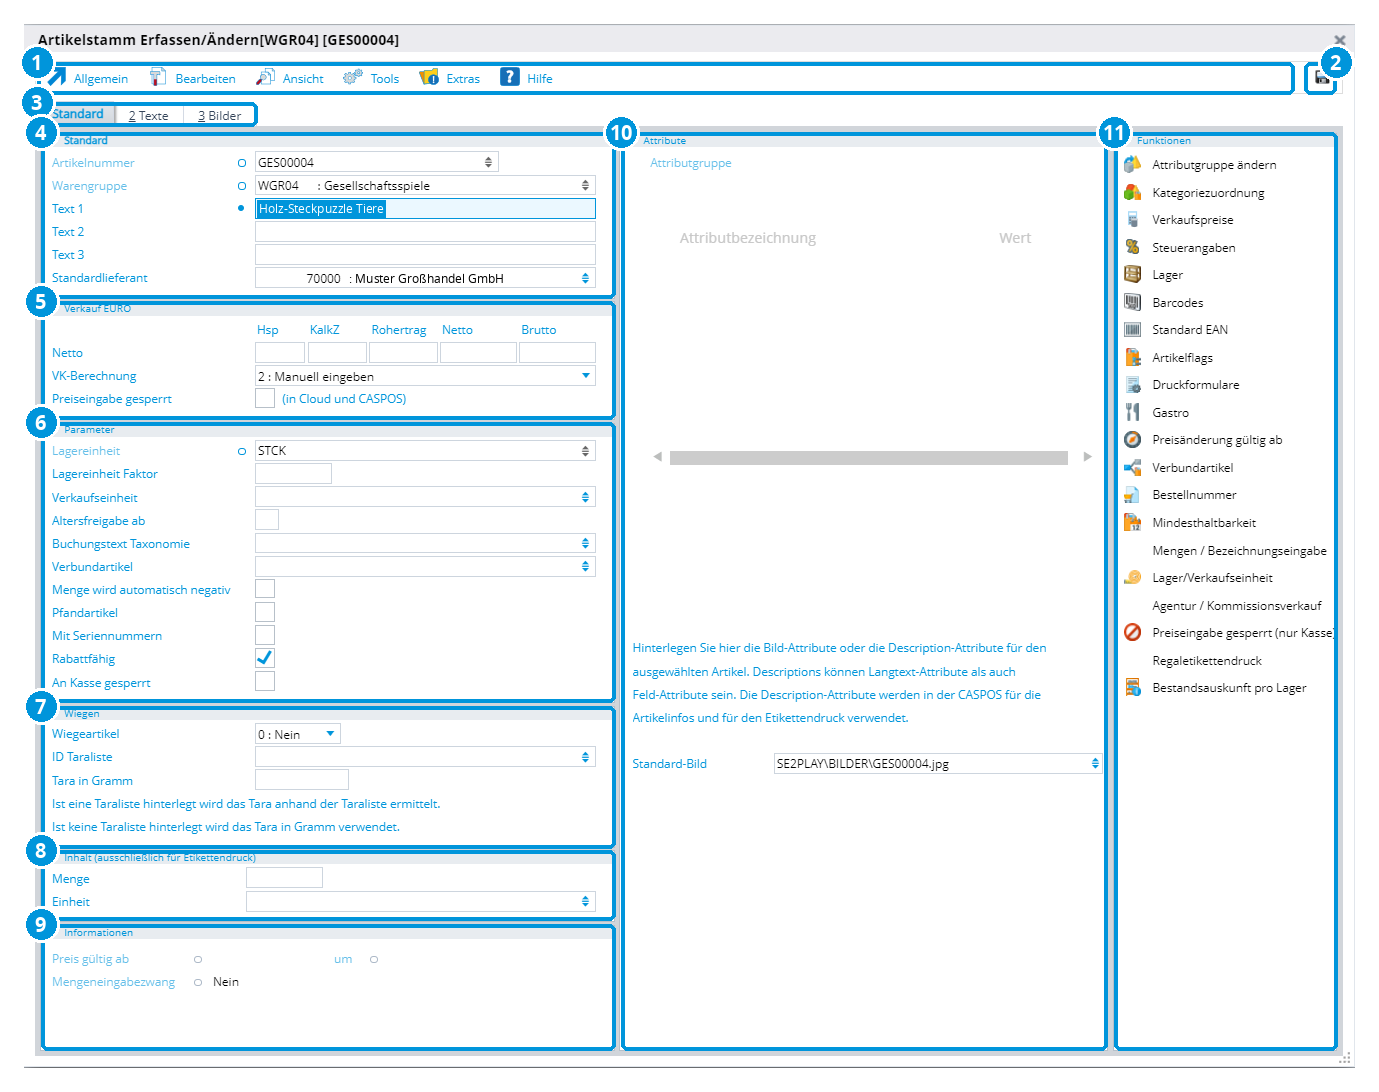
Task: Click the Bestellnummer icon
Action: pos(1132,495)
